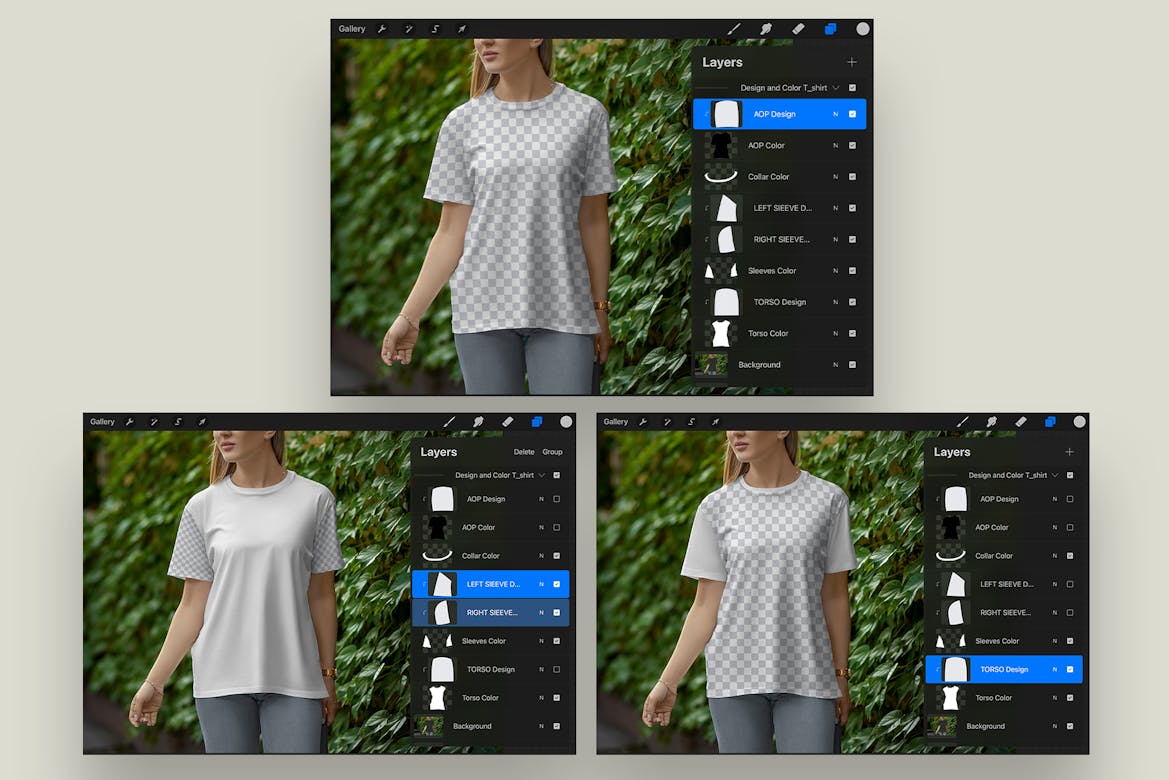Open the Actions menu with the wrench icon
The width and height of the screenshot is (1169, 780).
click(383, 29)
